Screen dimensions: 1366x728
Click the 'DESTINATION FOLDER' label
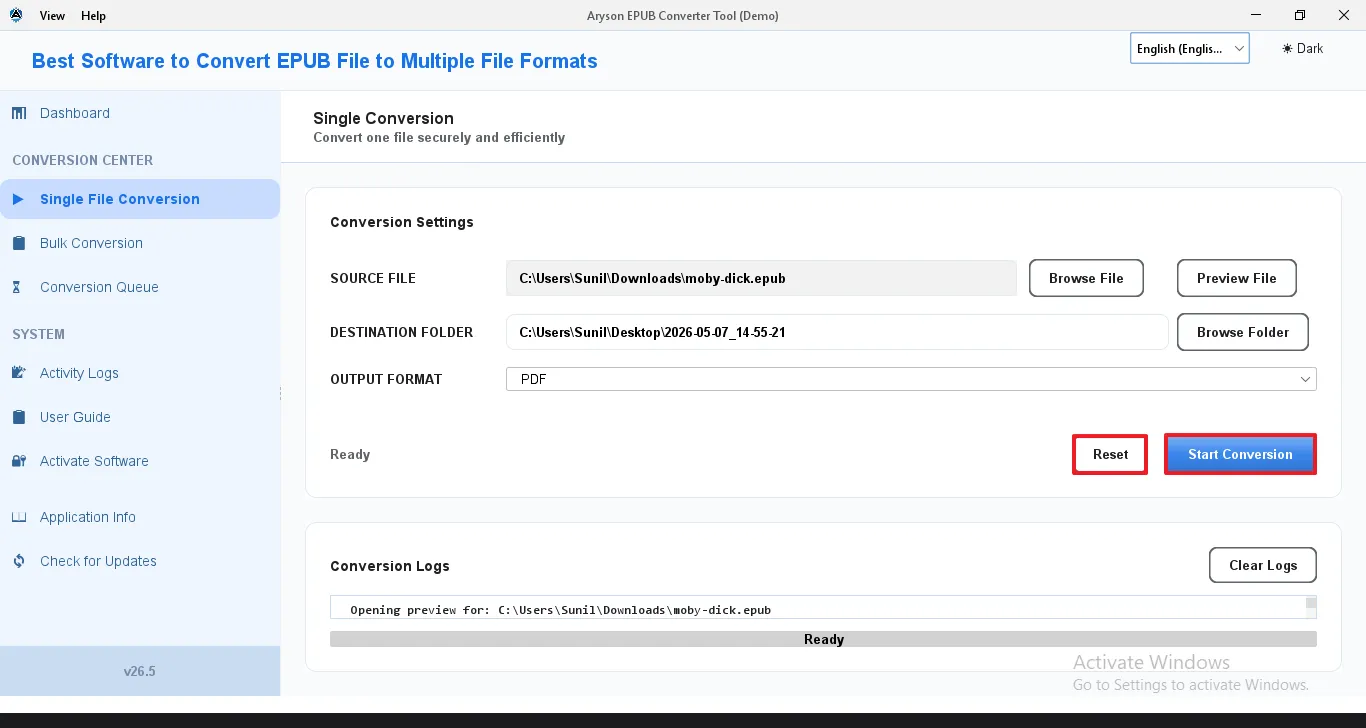(402, 332)
